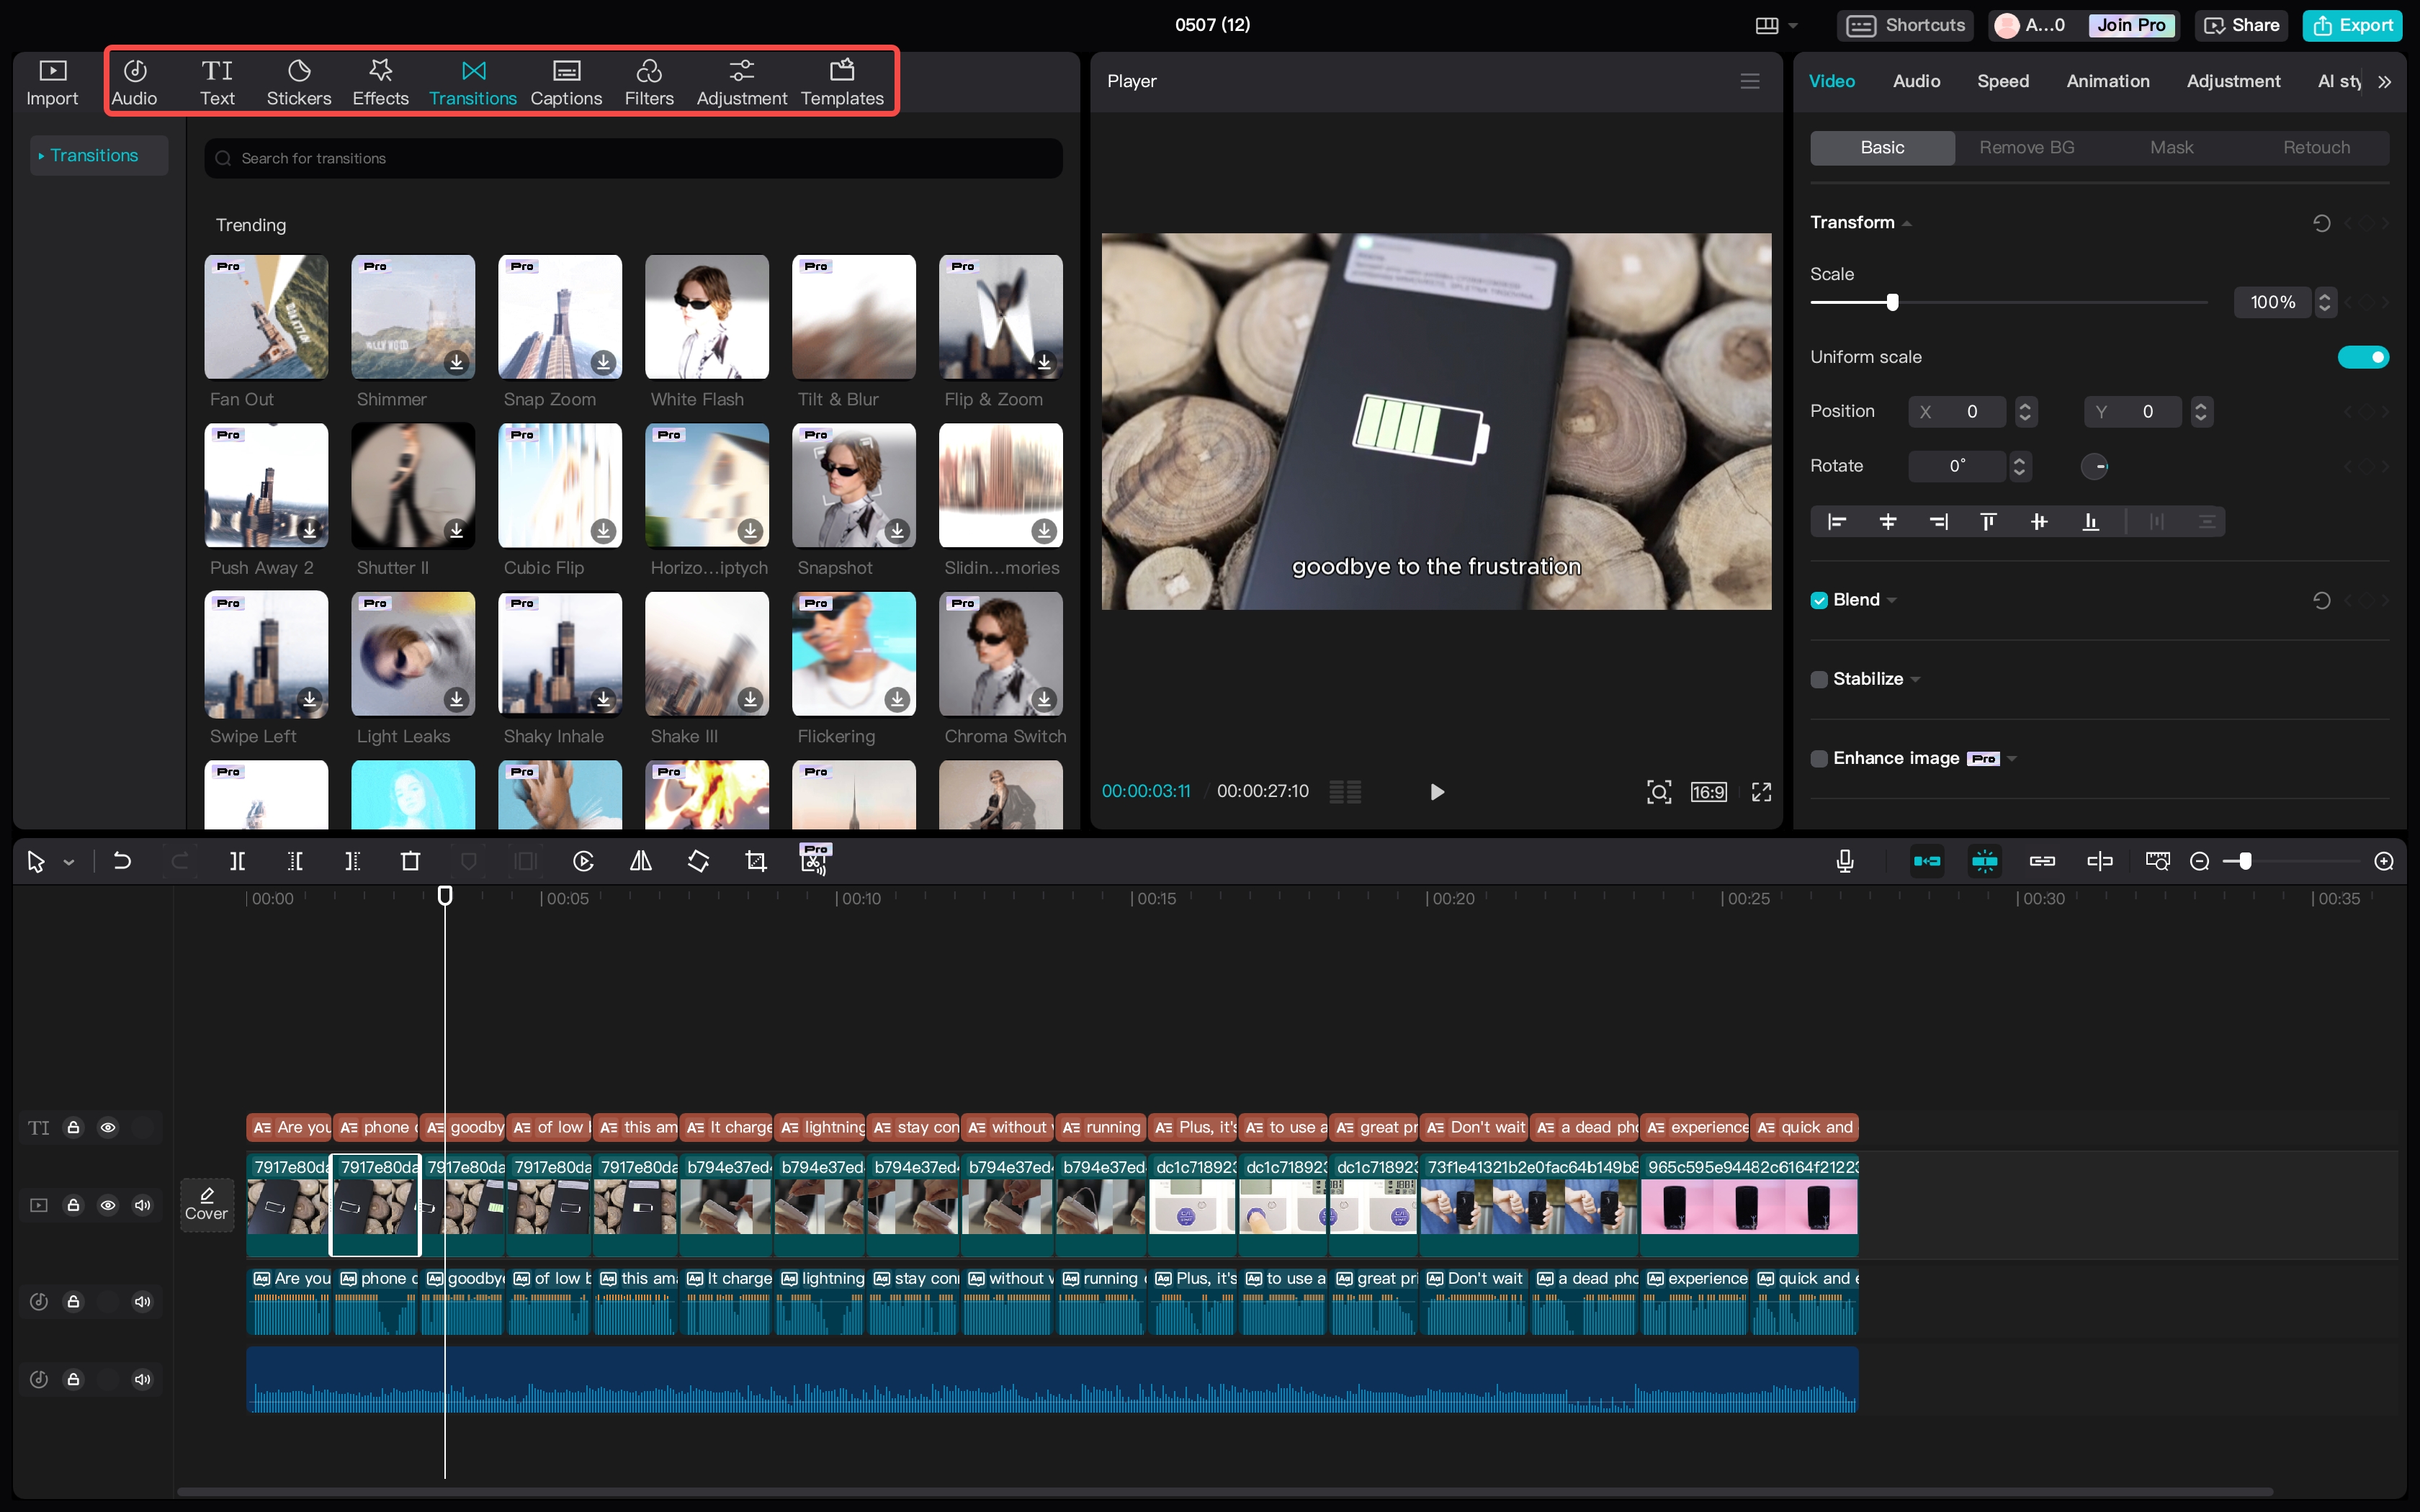Record a voiceover with the microphone icon
This screenshot has height=1512, width=2420.
coord(1844,860)
